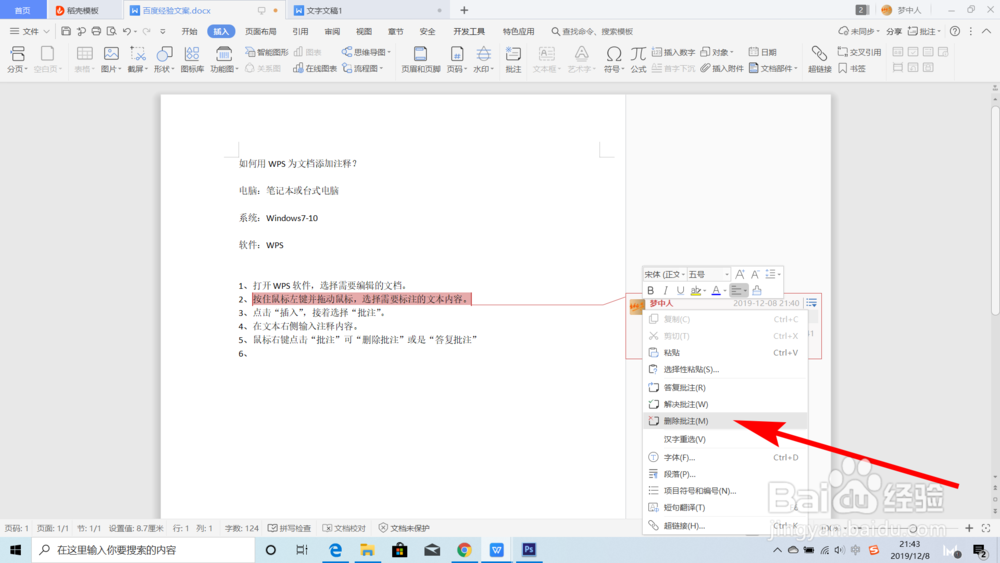Screen dimensions: 1000x563
Task: Select 删除批注(M) in context menu
Action: (725, 421)
